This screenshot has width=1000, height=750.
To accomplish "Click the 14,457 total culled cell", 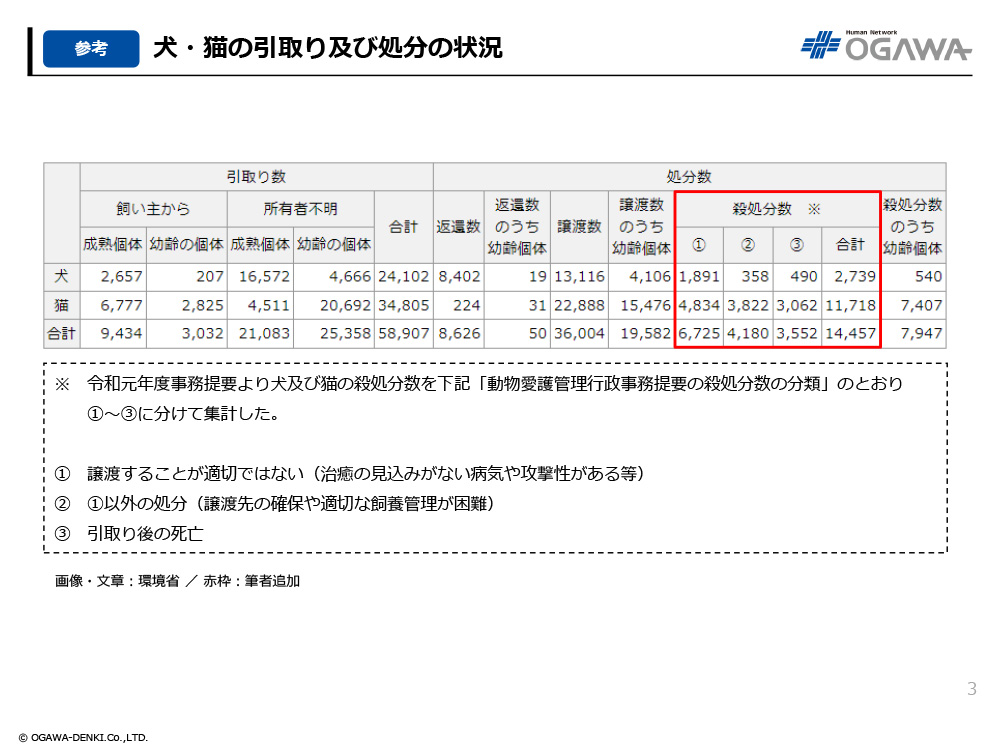I will point(850,333).
